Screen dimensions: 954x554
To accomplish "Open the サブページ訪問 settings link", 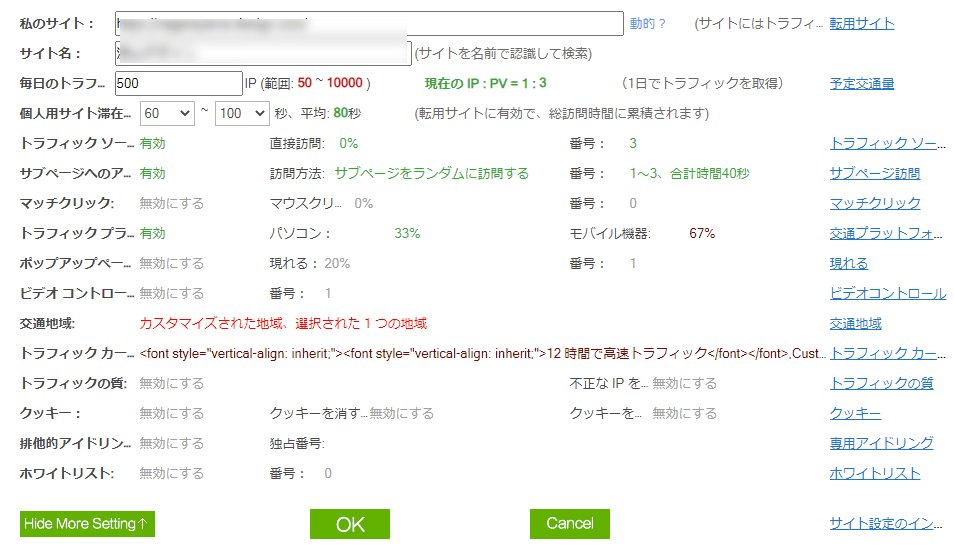I will point(874,173).
